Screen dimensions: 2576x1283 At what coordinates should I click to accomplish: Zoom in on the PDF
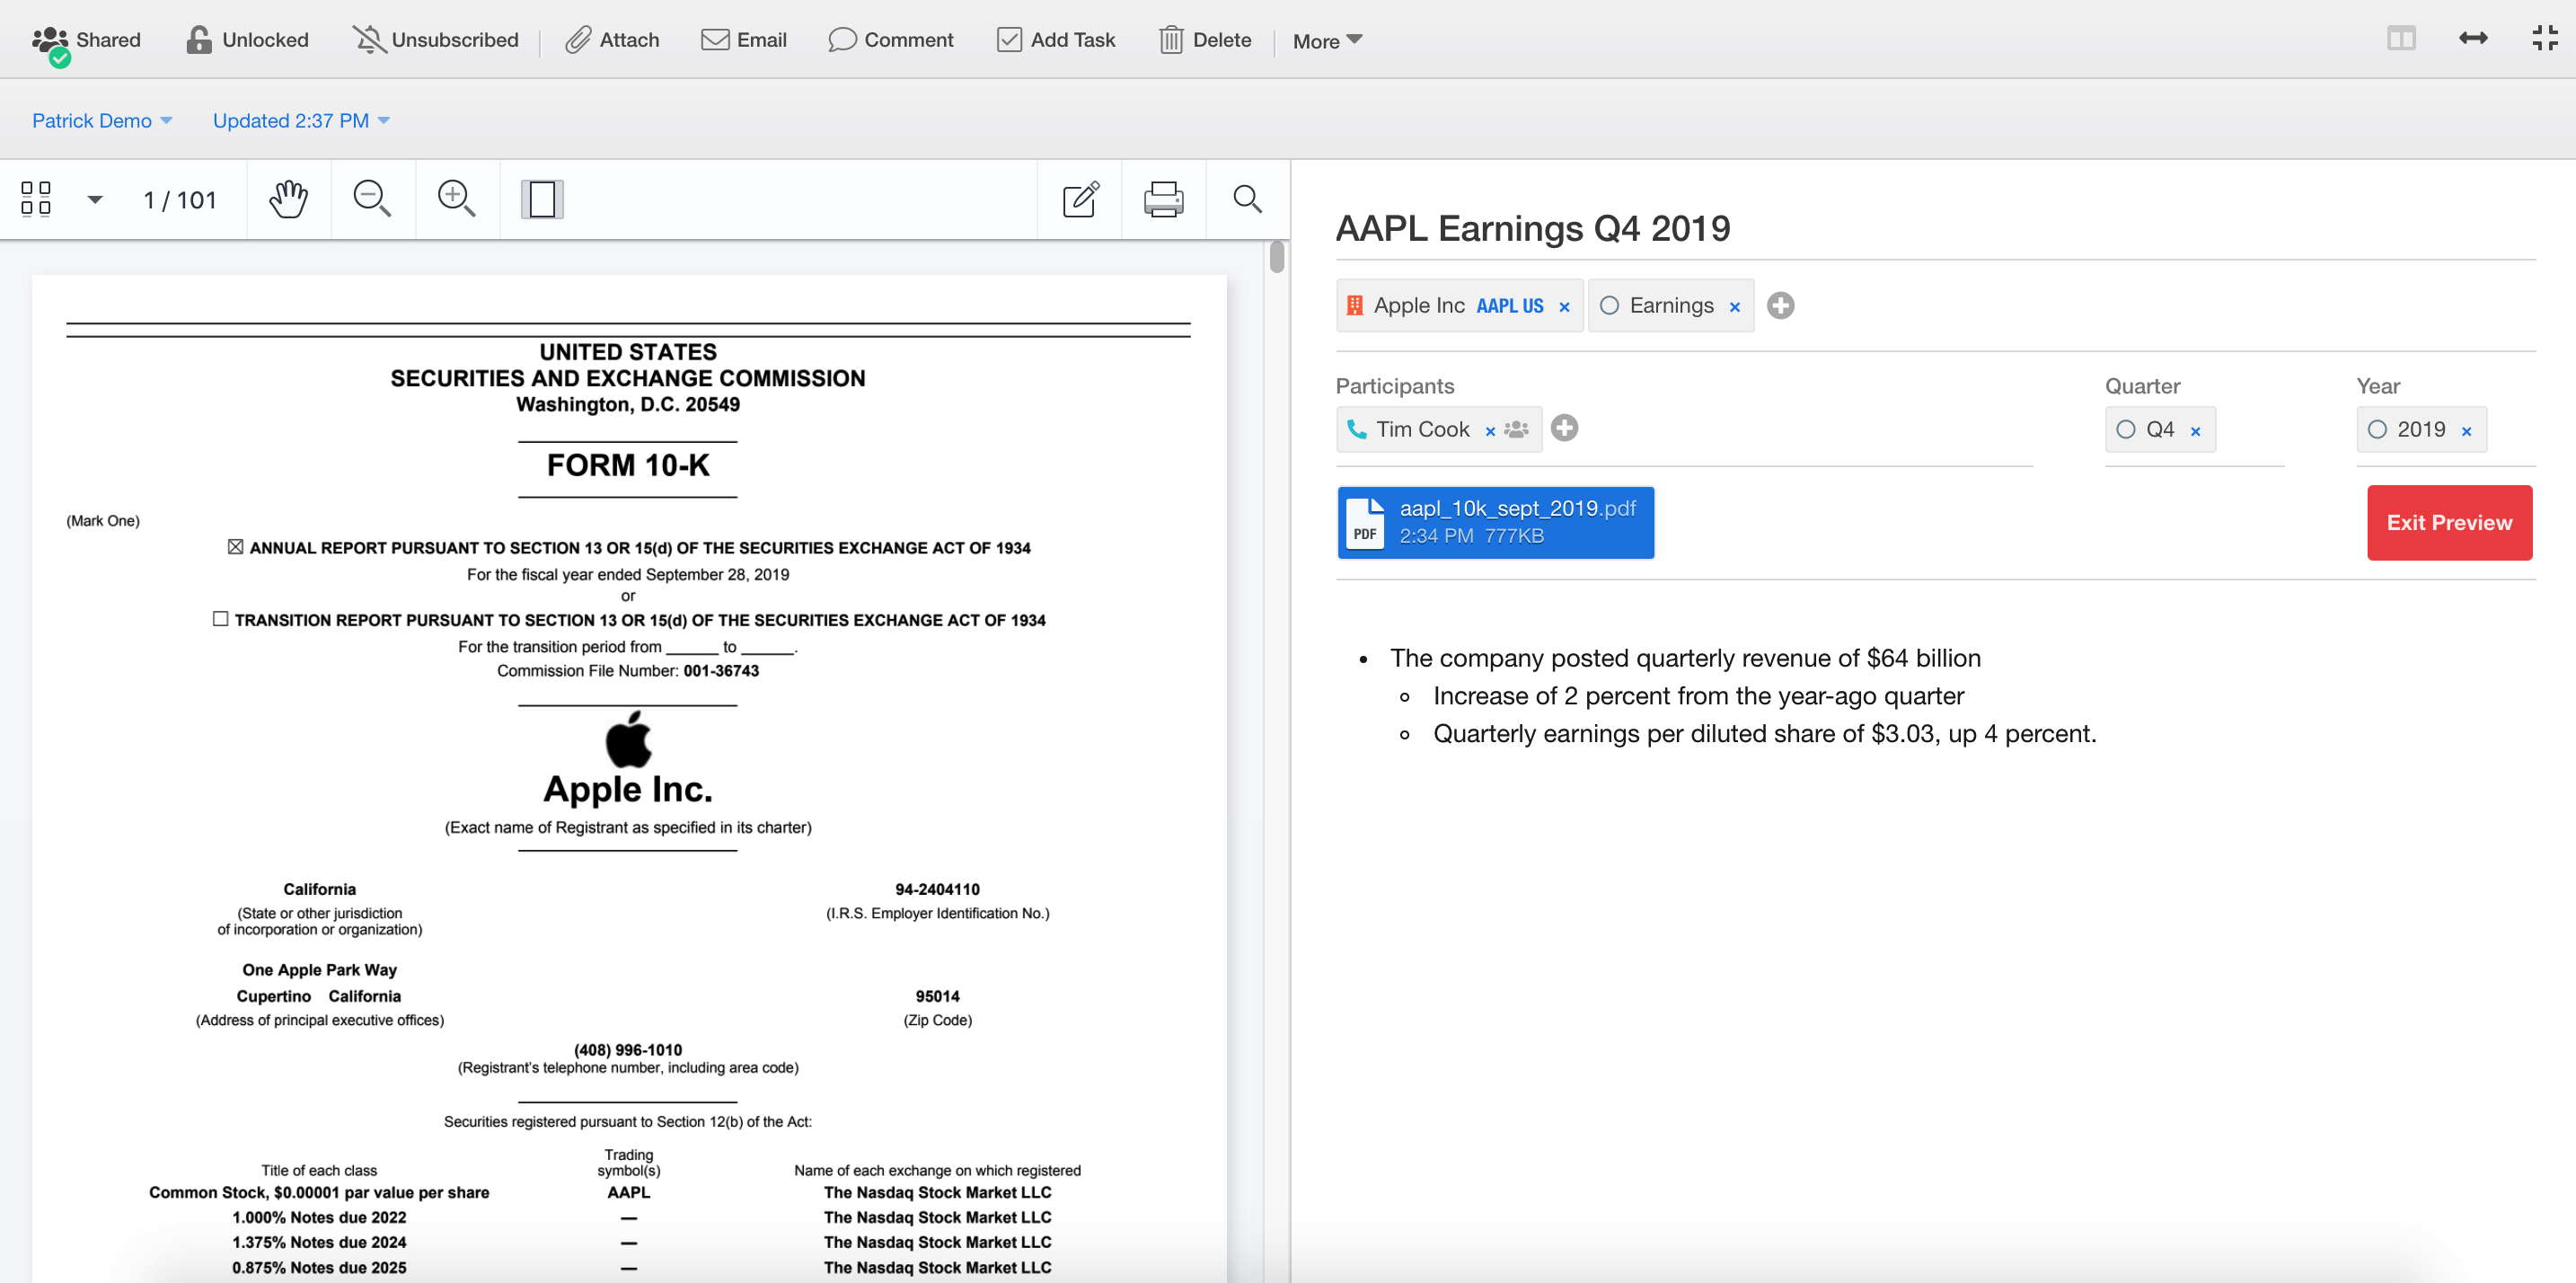tap(456, 199)
